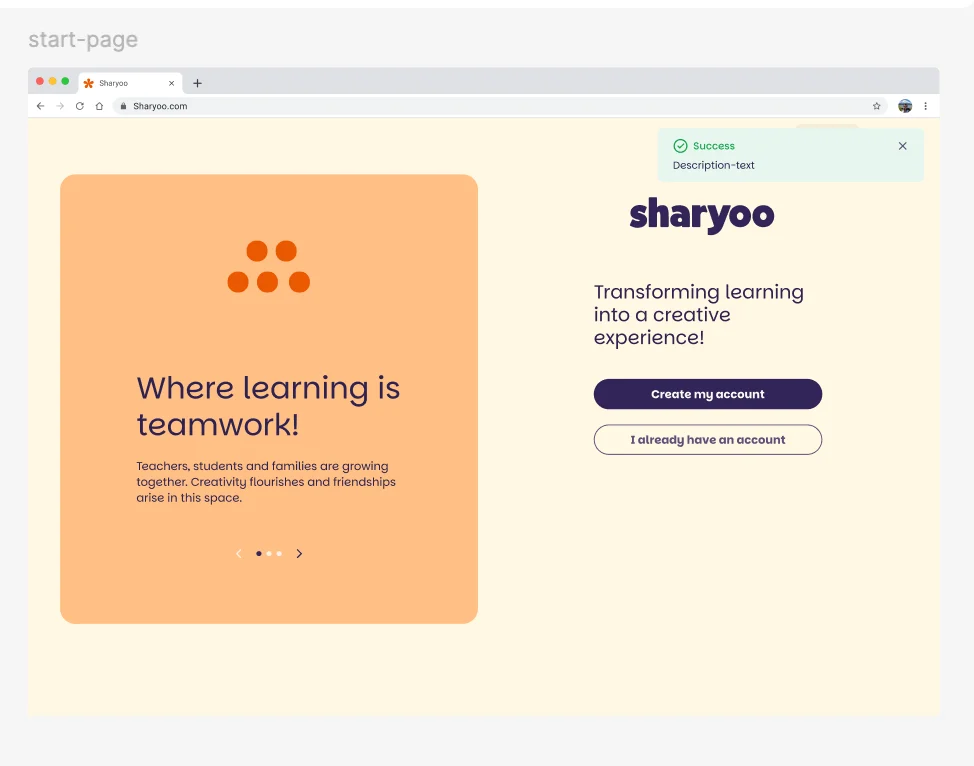Click the 'Teachers, students and families' paragraph
974x766 pixels.
(x=266, y=481)
